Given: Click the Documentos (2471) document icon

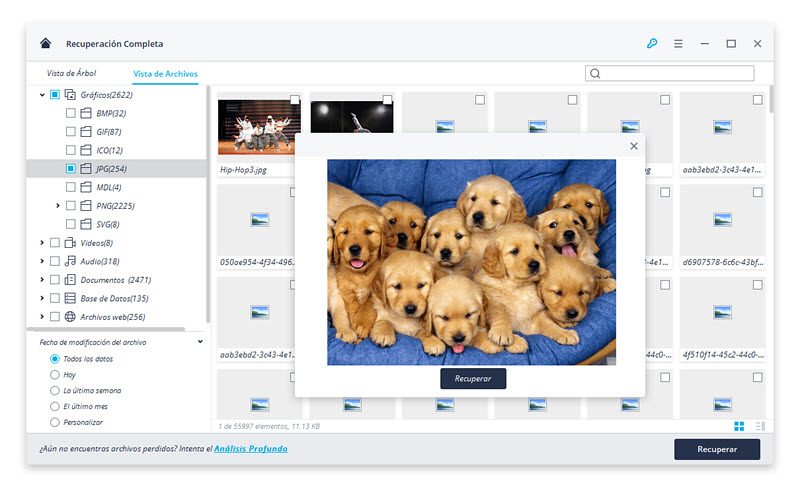Looking at the screenshot, I should (70, 280).
